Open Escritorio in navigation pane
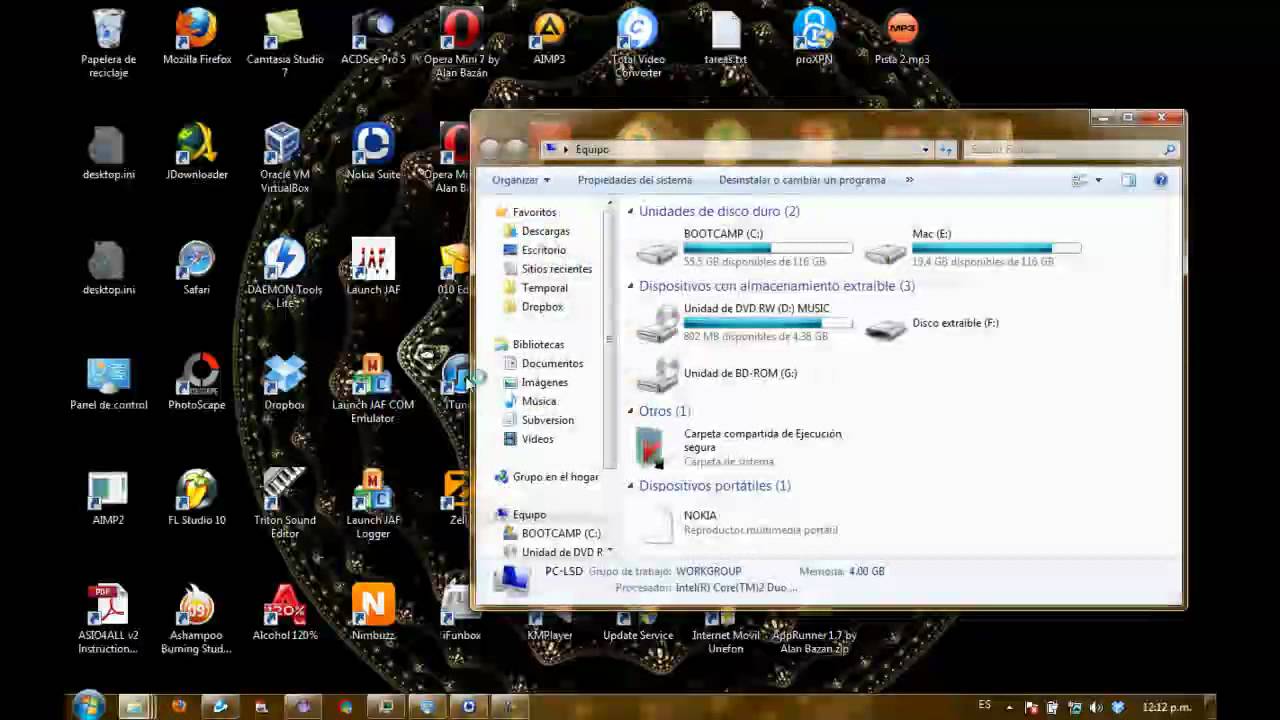The image size is (1280, 720). coord(534,250)
